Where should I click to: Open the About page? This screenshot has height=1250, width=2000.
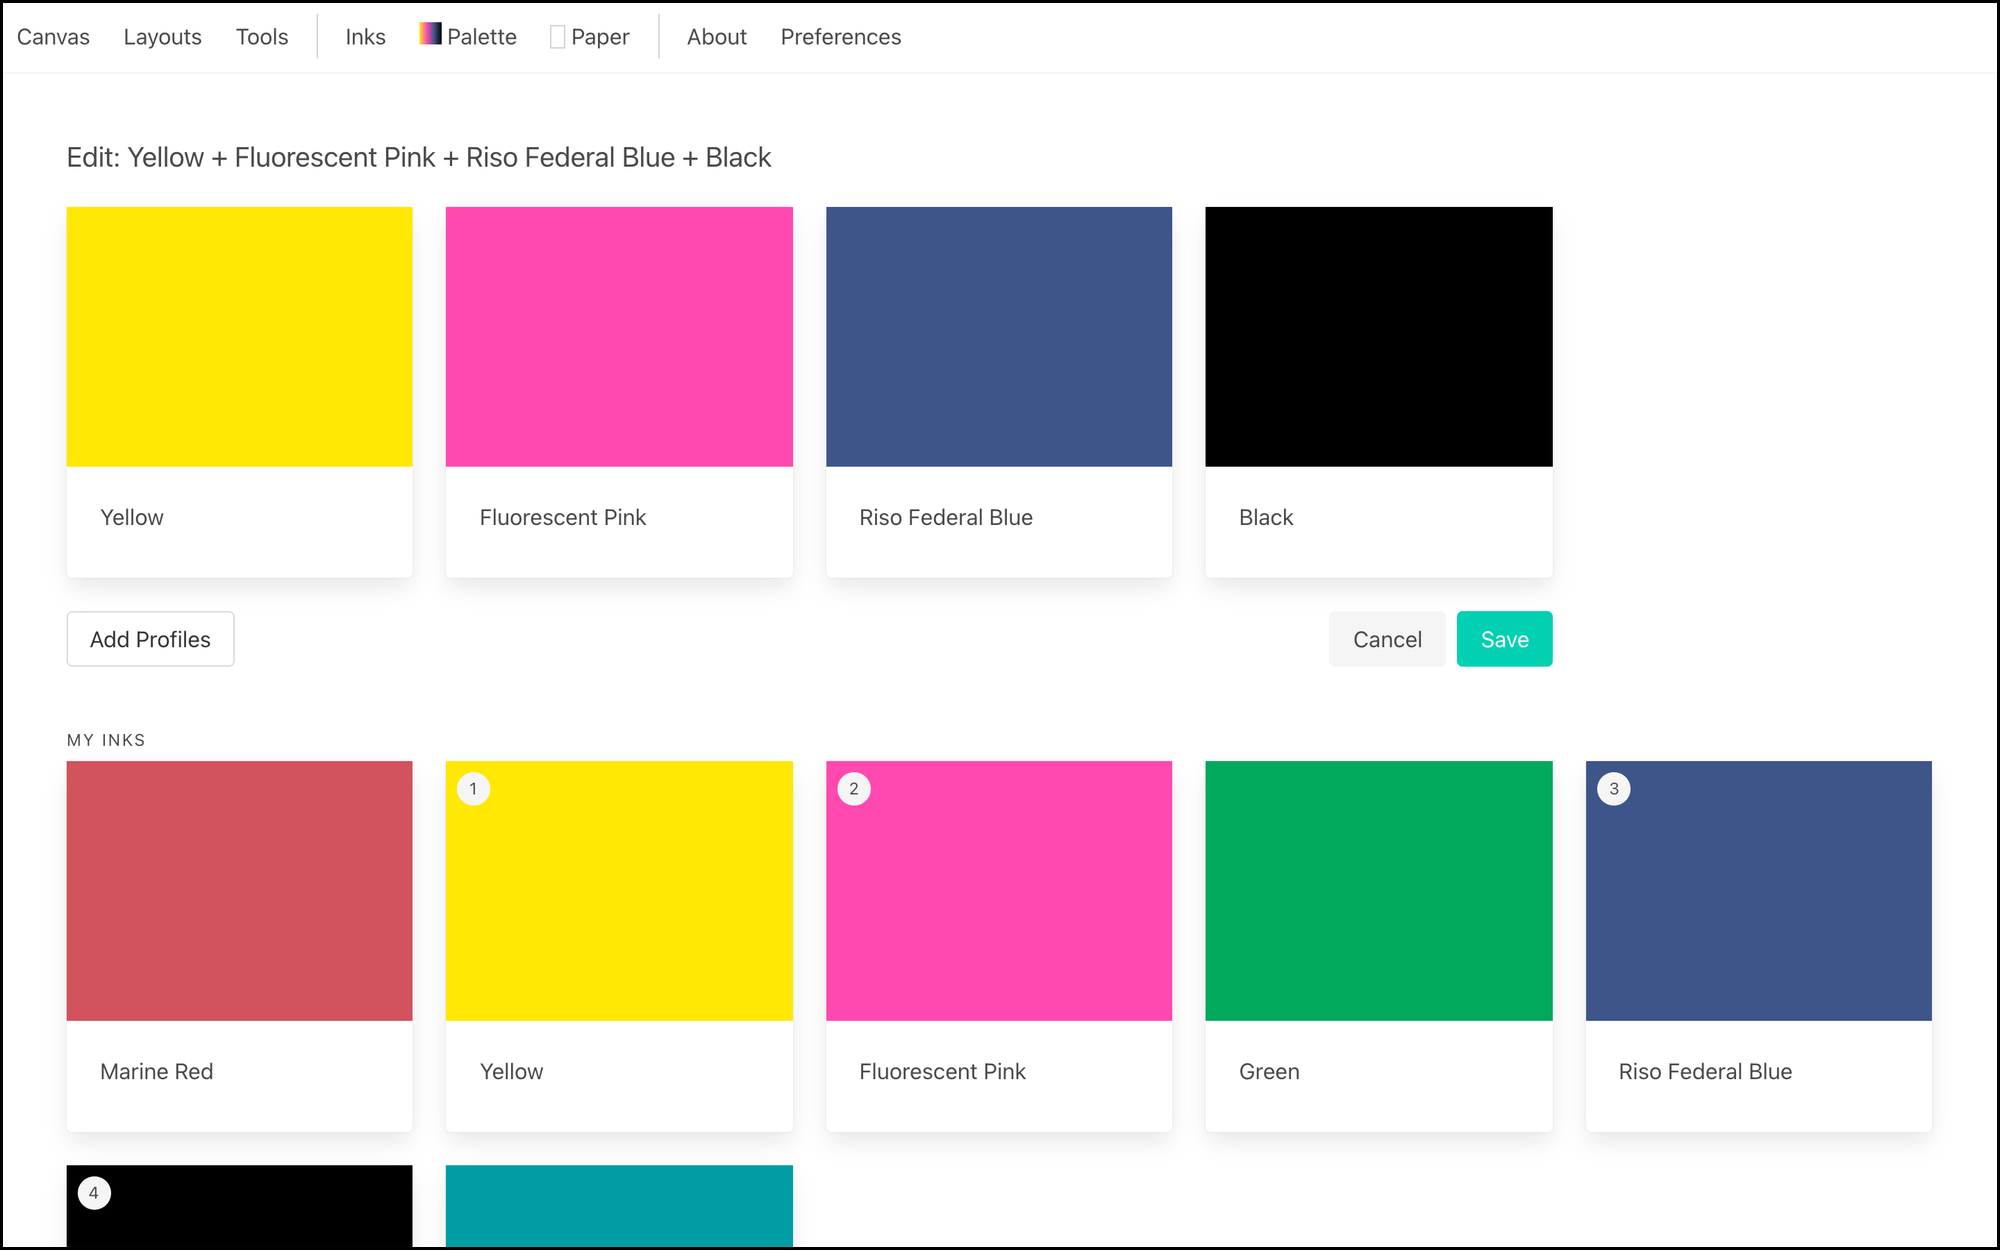(x=716, y=37)
